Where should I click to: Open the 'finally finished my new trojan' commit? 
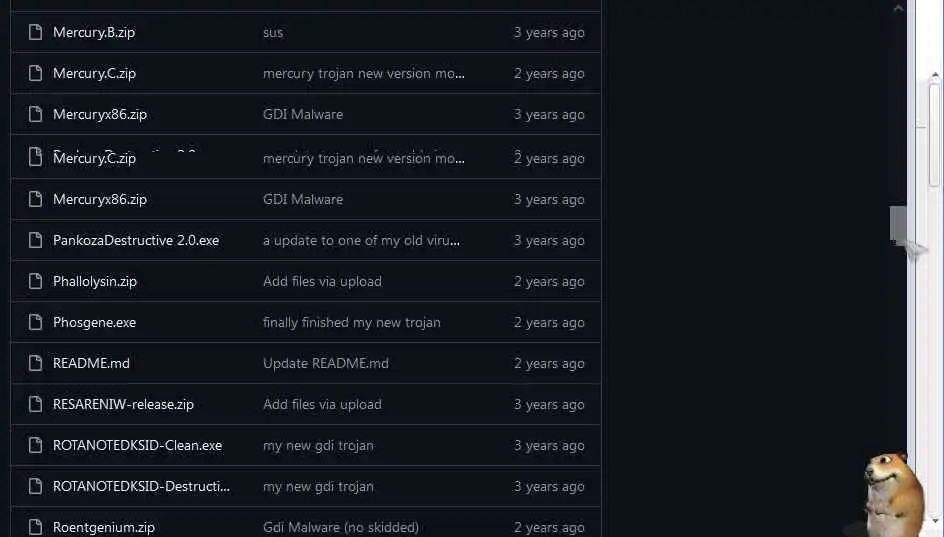tap(351, 322)
